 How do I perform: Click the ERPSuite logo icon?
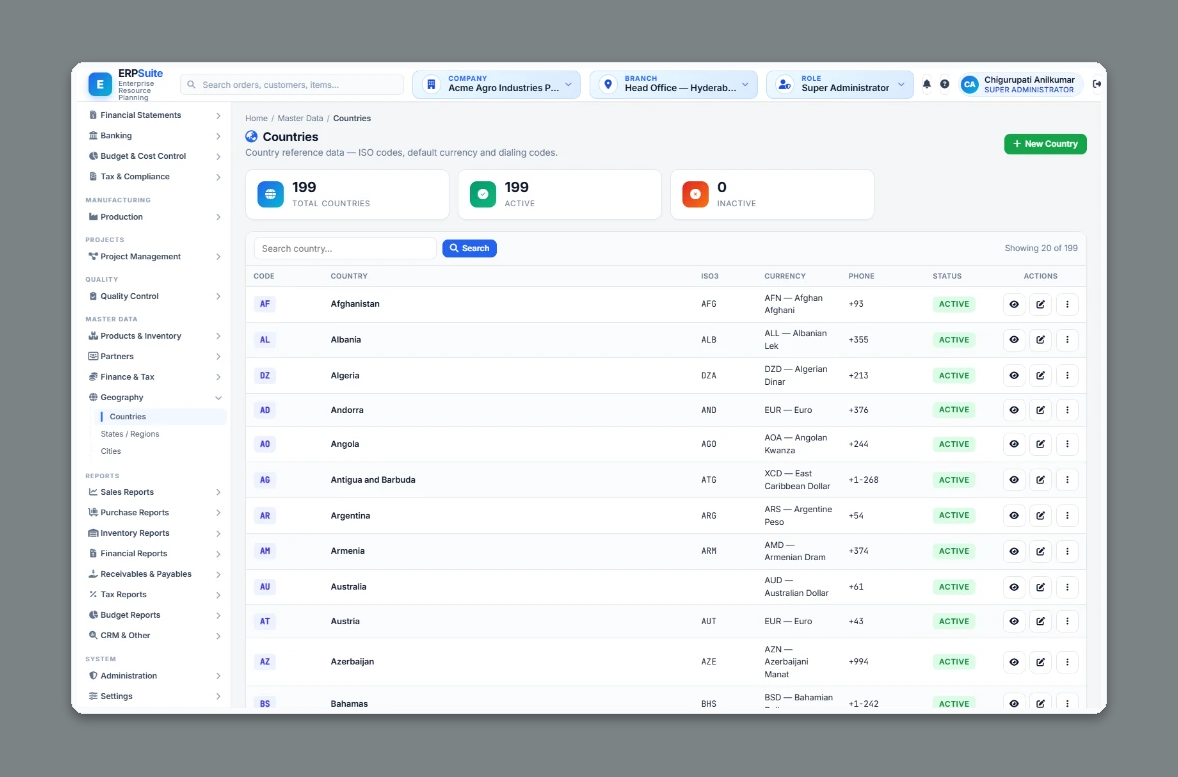tap(100, 84)
